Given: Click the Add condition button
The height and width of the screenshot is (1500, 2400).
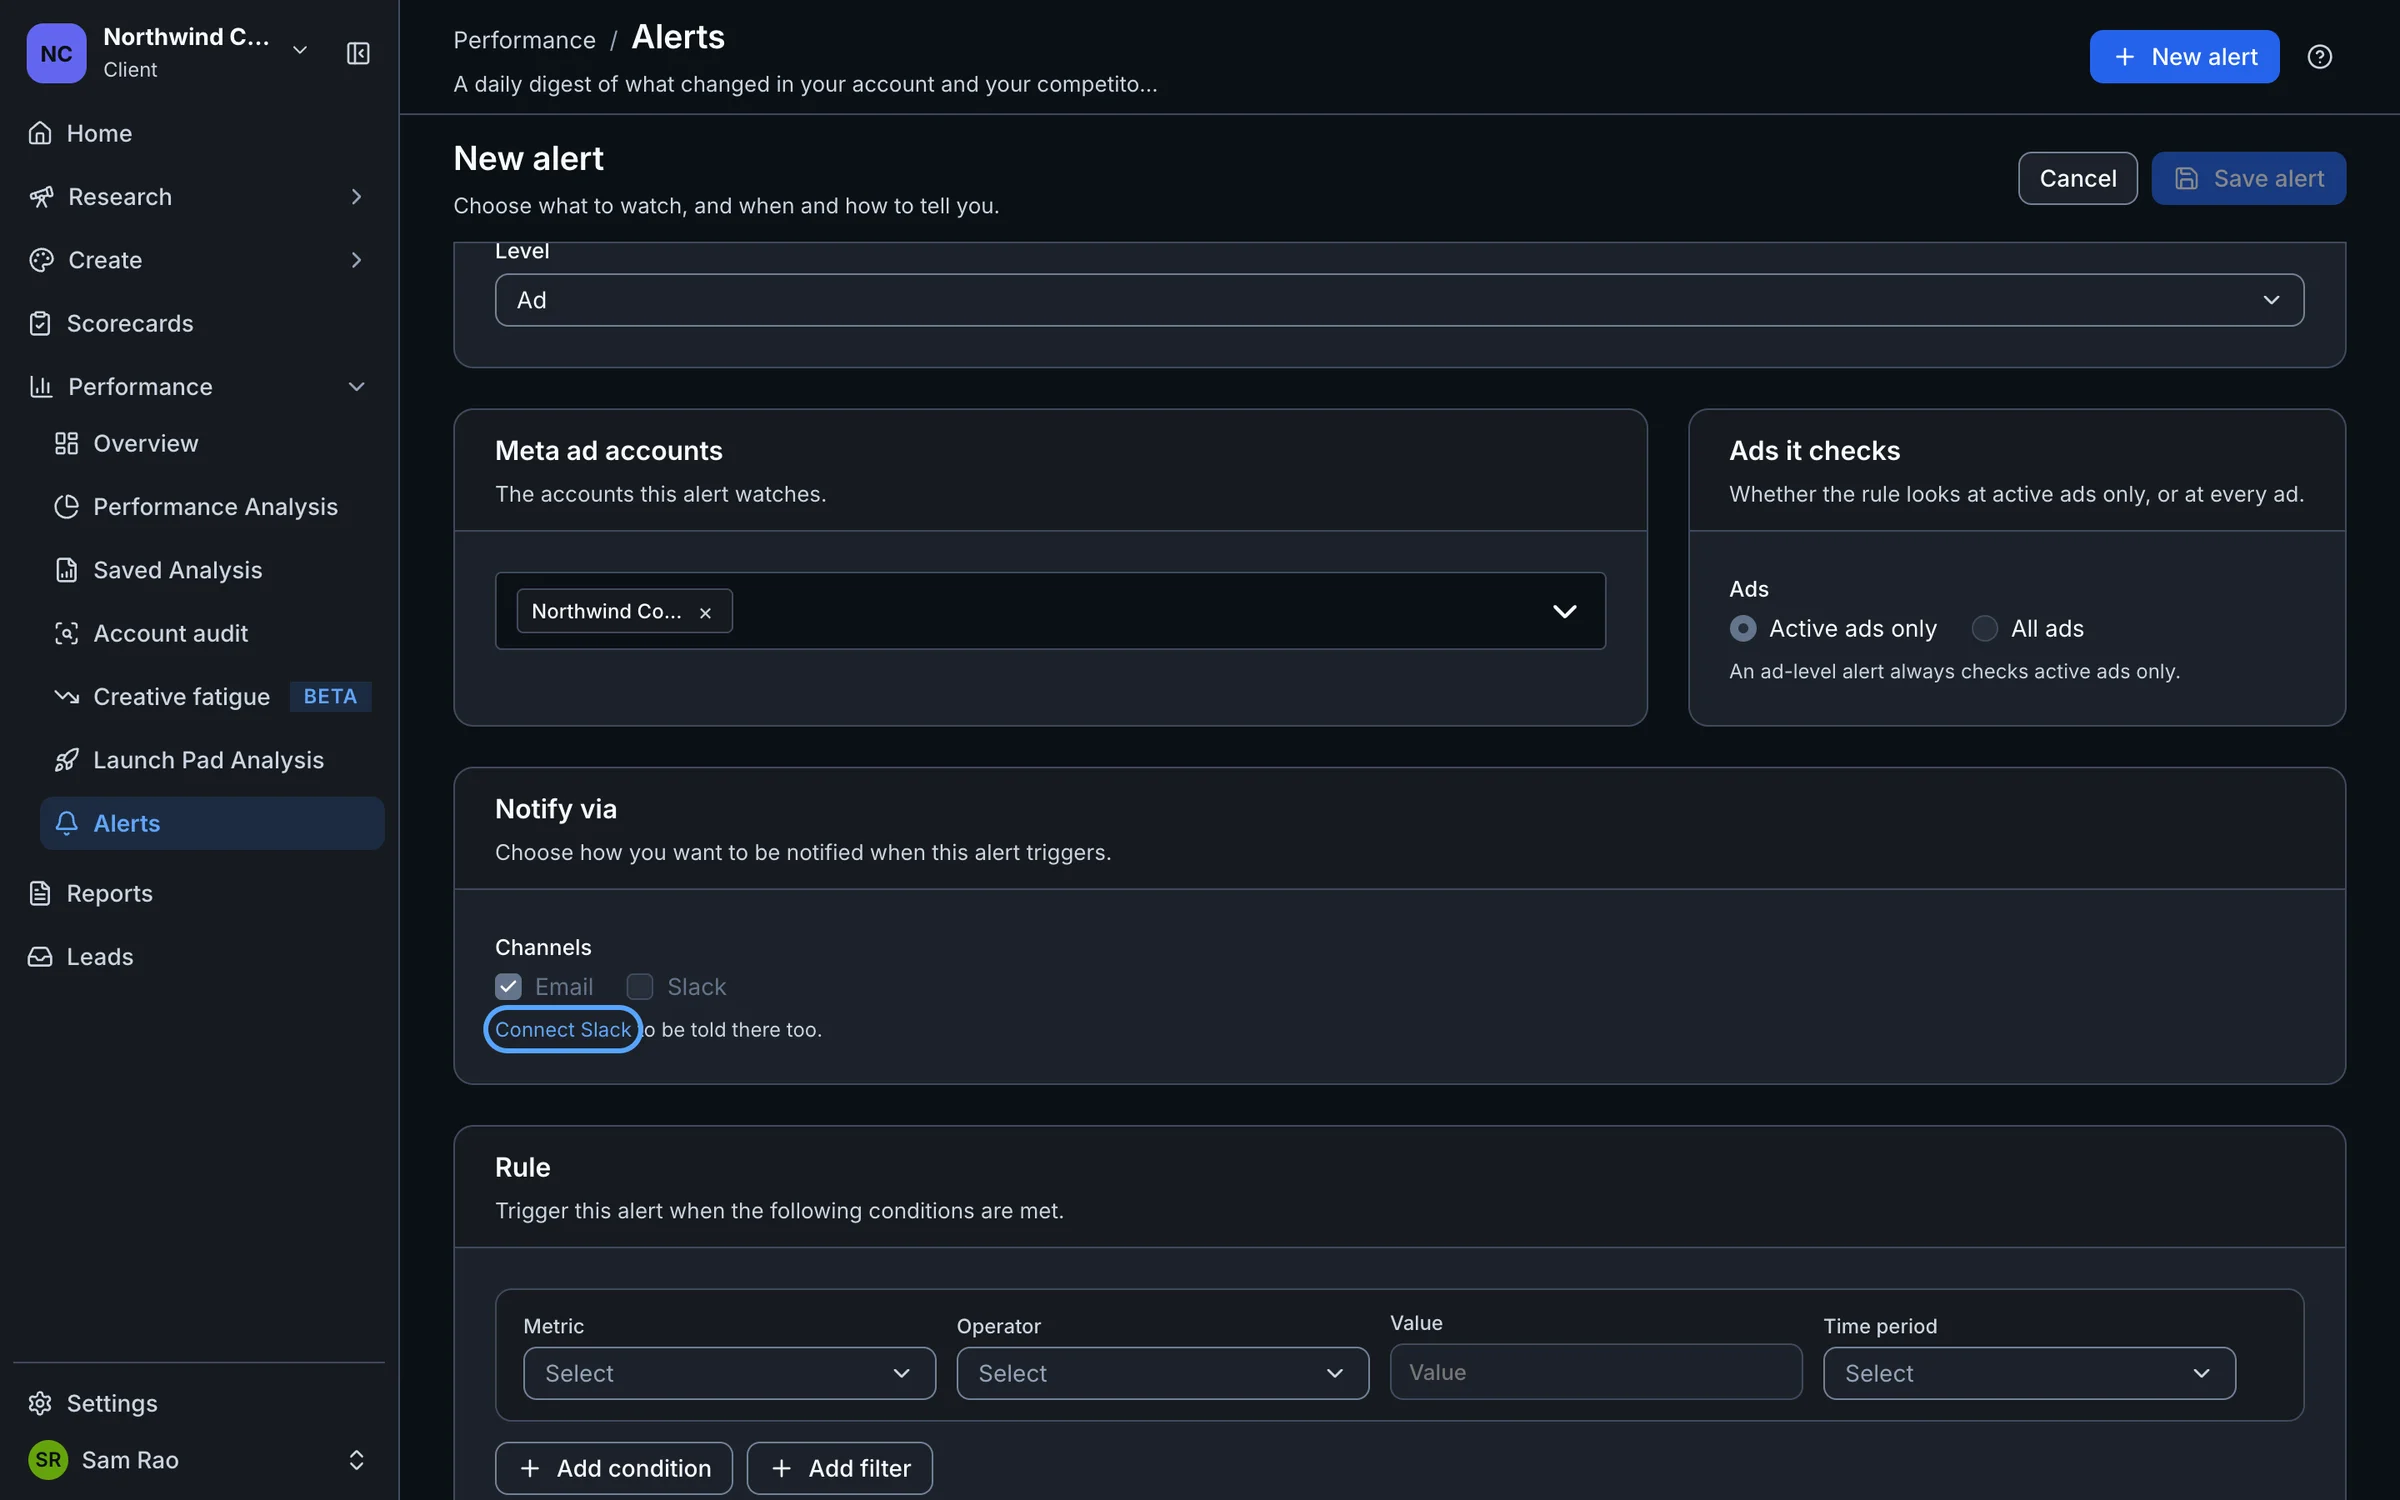Looking at the screenshot, I should pyautogui.click(x=613, y=1468).
